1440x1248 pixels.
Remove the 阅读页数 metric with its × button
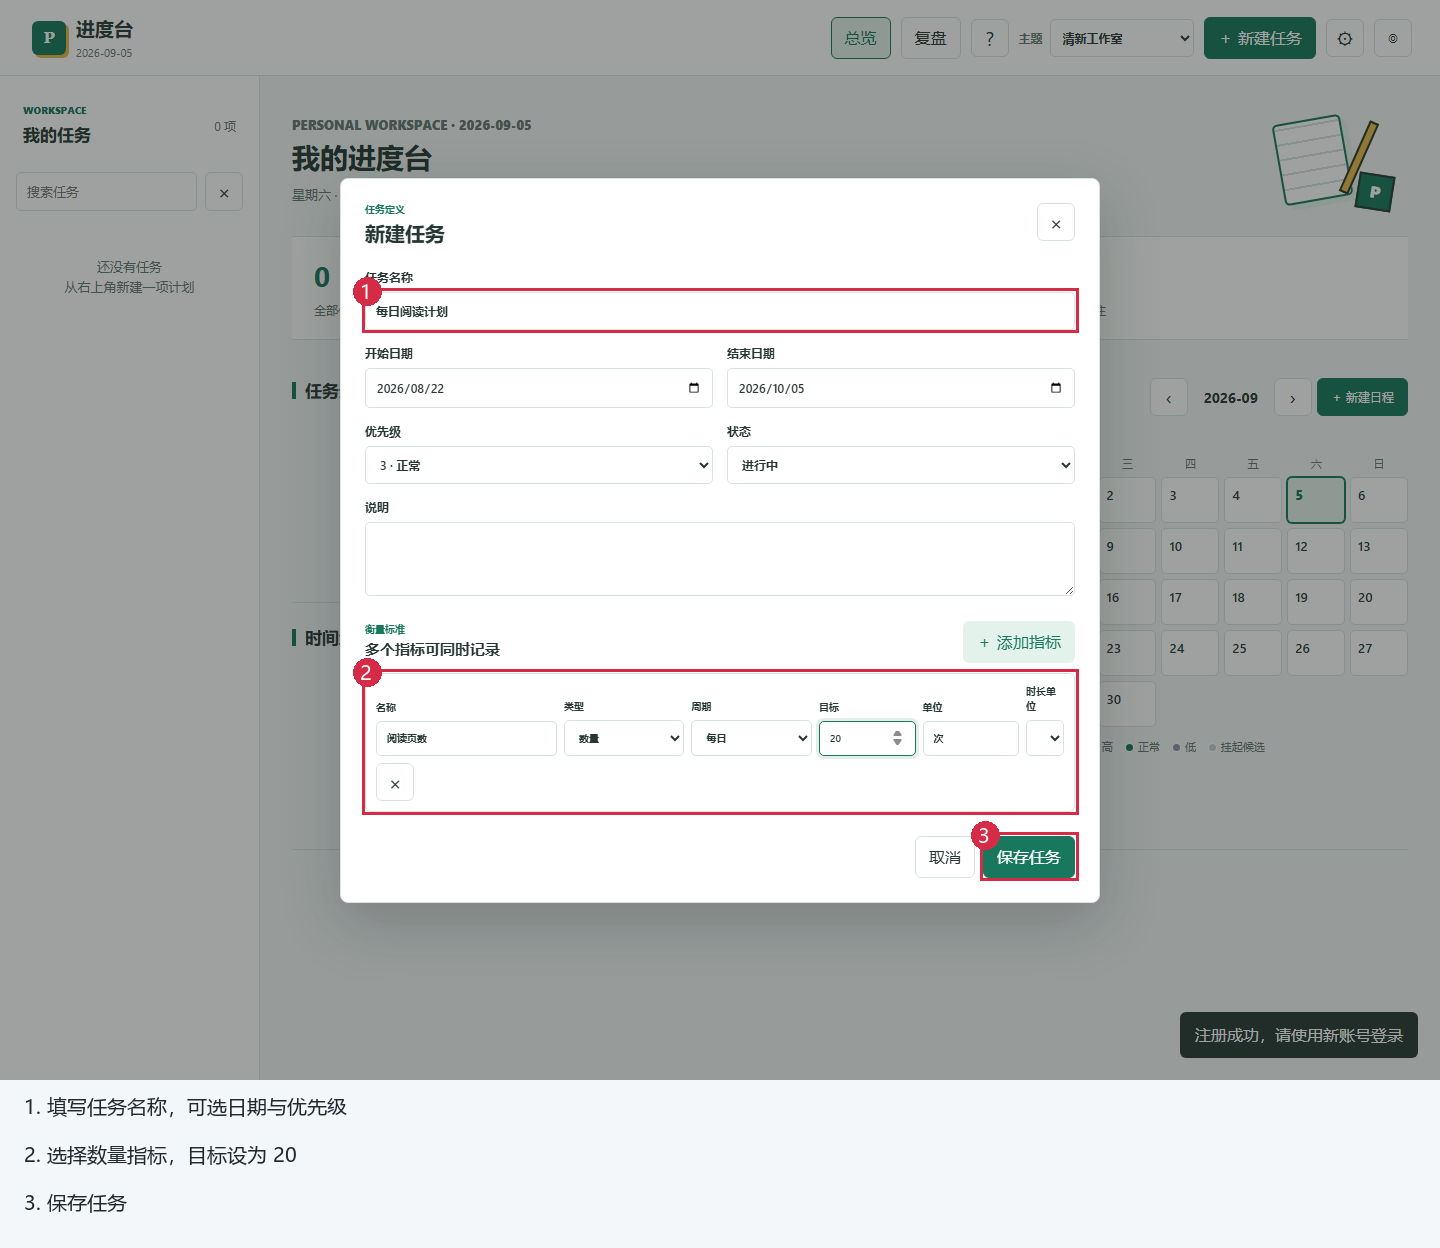point(395,783)
